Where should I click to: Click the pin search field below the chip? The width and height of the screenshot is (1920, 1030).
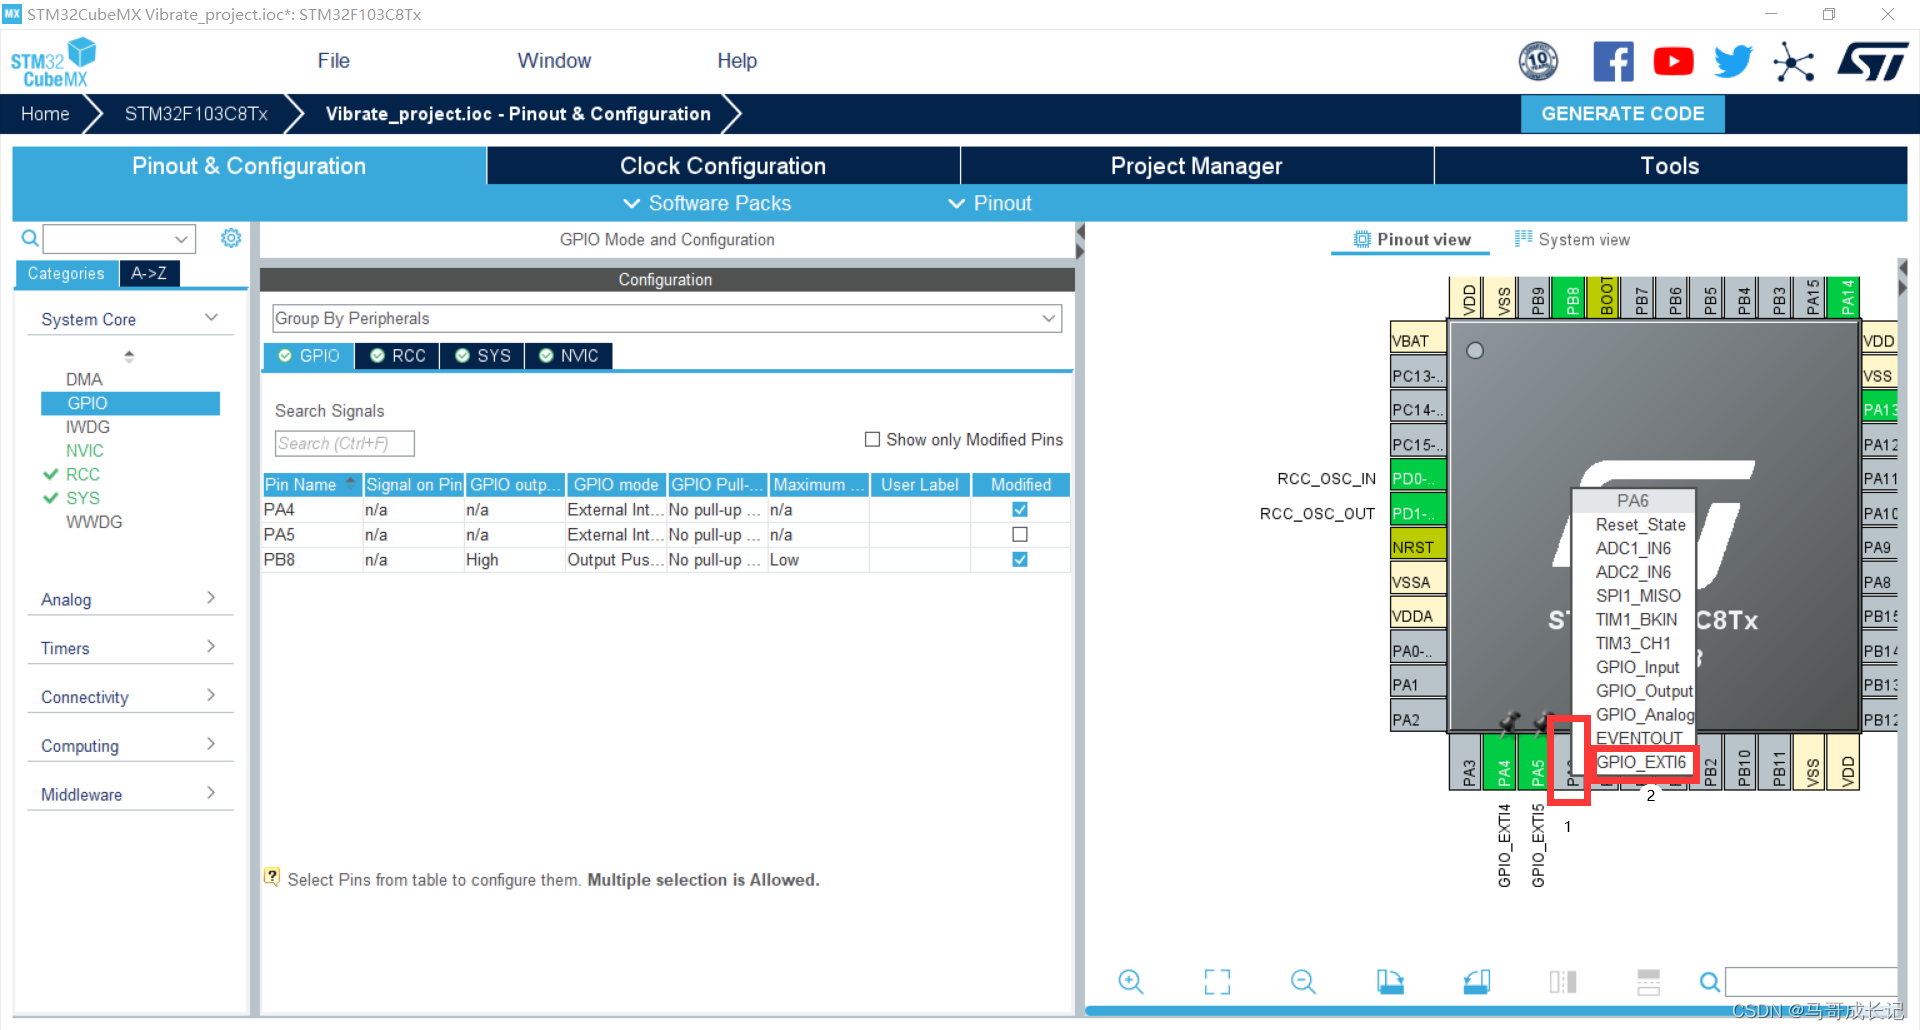pos(1810,982)
